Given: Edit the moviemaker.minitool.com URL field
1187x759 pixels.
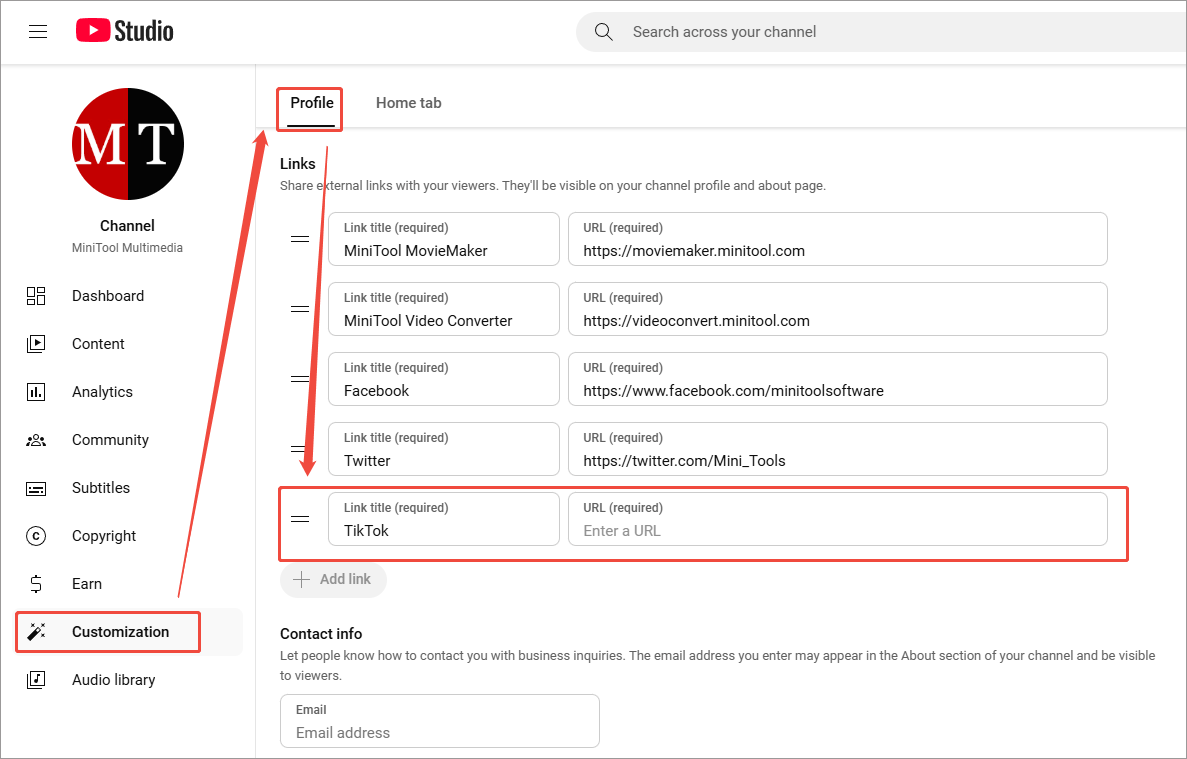Looking at the screenshot, I should (x=837, y=239).
